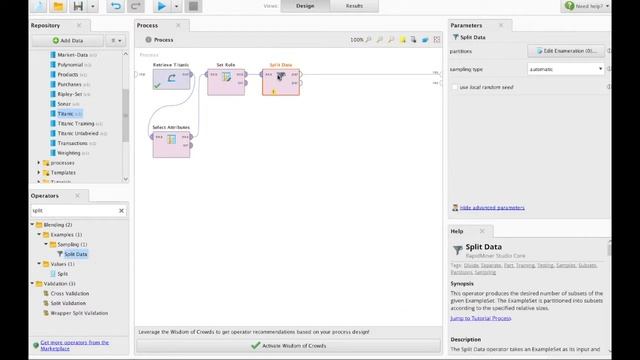The image size is (640, 360).
Task: Click Hide advanced parameters link
Action: (492, 208)
